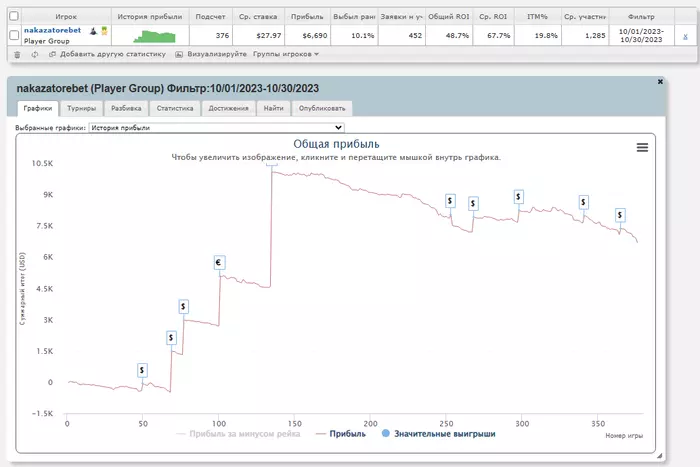The width and height of the screenshot is (700, 467).
Task: Click the $ win marker just before game 300
Action: 518,196
